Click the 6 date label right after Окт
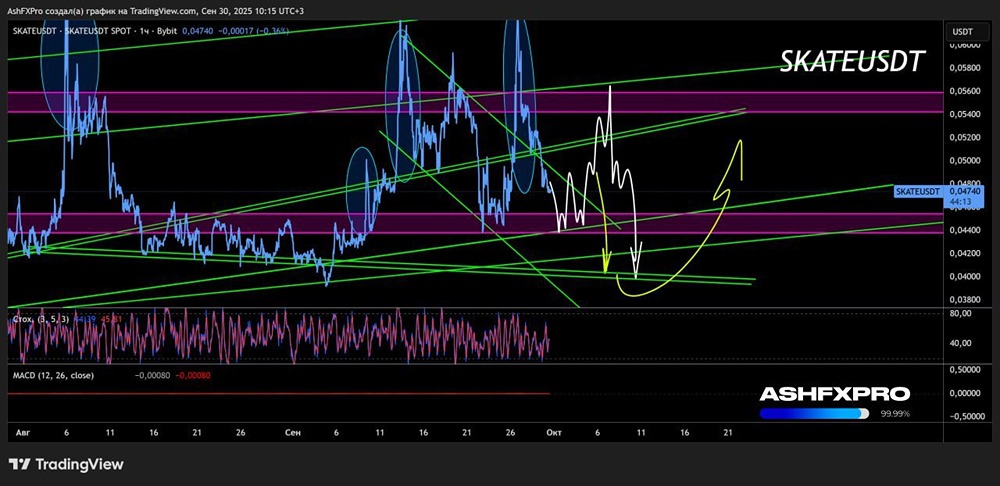 click(597, 432)
